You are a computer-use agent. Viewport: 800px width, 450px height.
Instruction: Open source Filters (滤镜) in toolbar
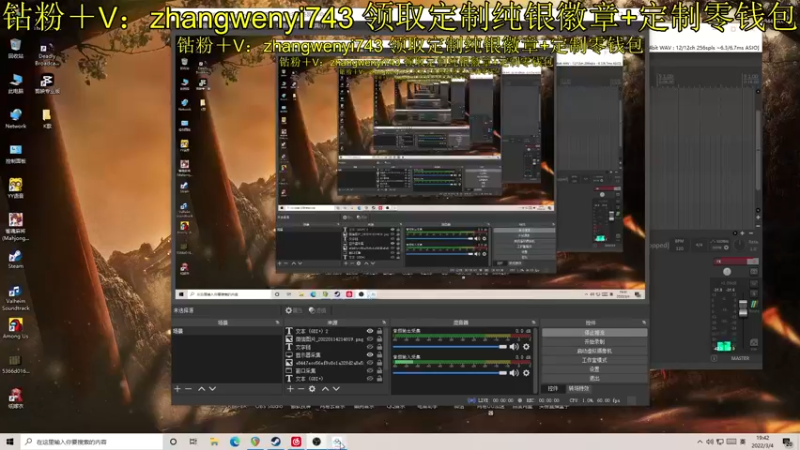317,310
